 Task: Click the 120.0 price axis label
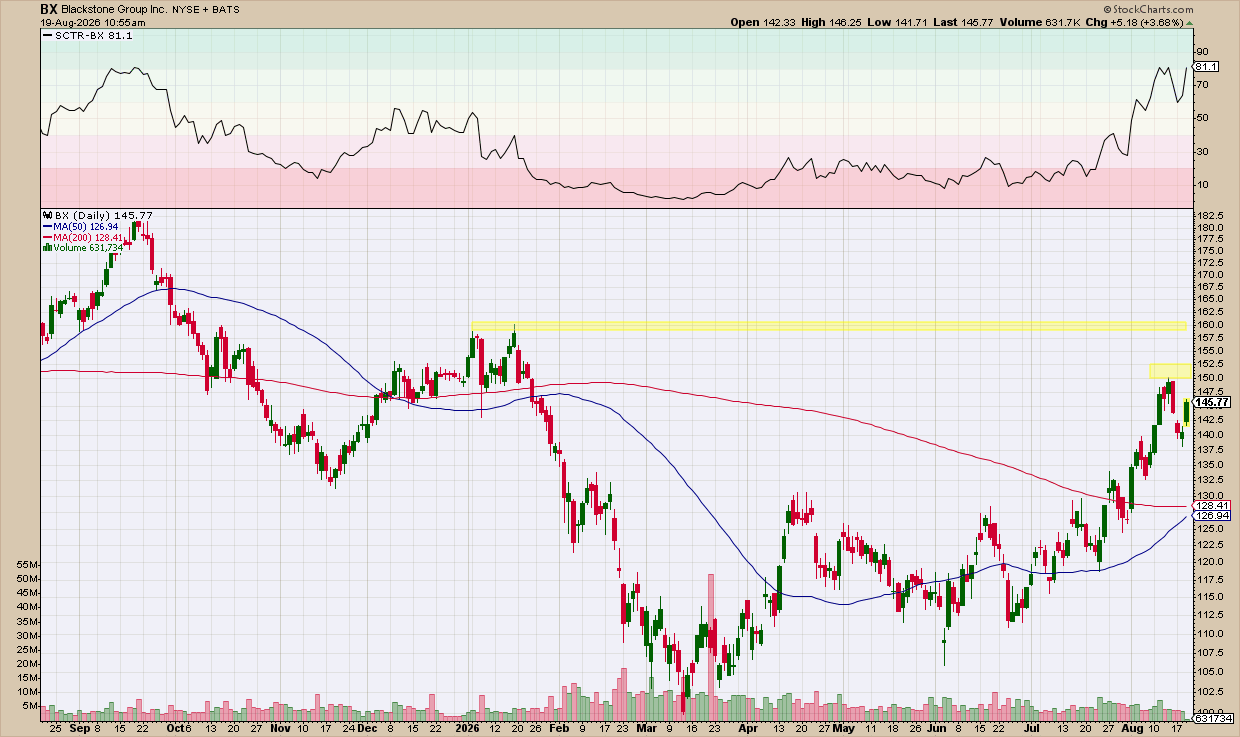[x=1210, y=562]
